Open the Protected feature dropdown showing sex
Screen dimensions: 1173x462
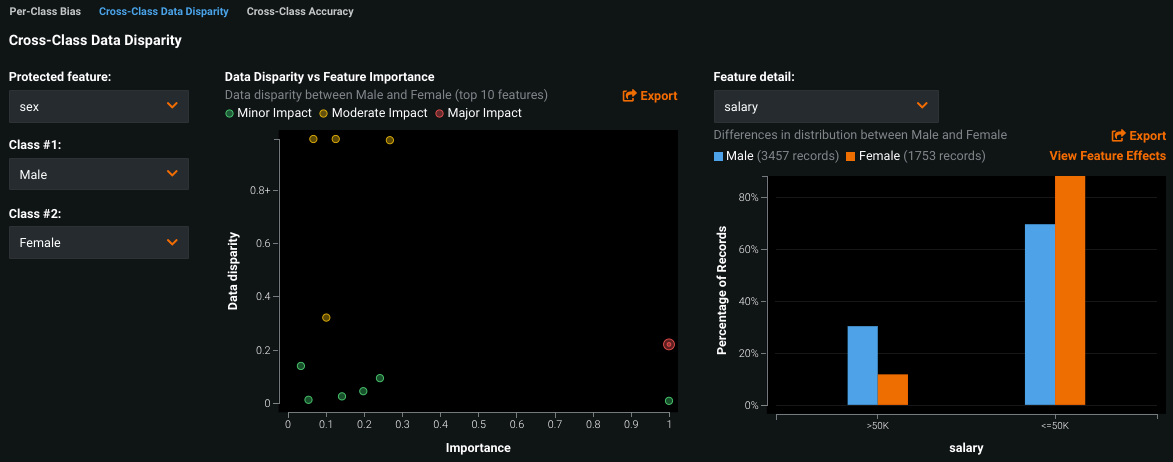[98, 105]
